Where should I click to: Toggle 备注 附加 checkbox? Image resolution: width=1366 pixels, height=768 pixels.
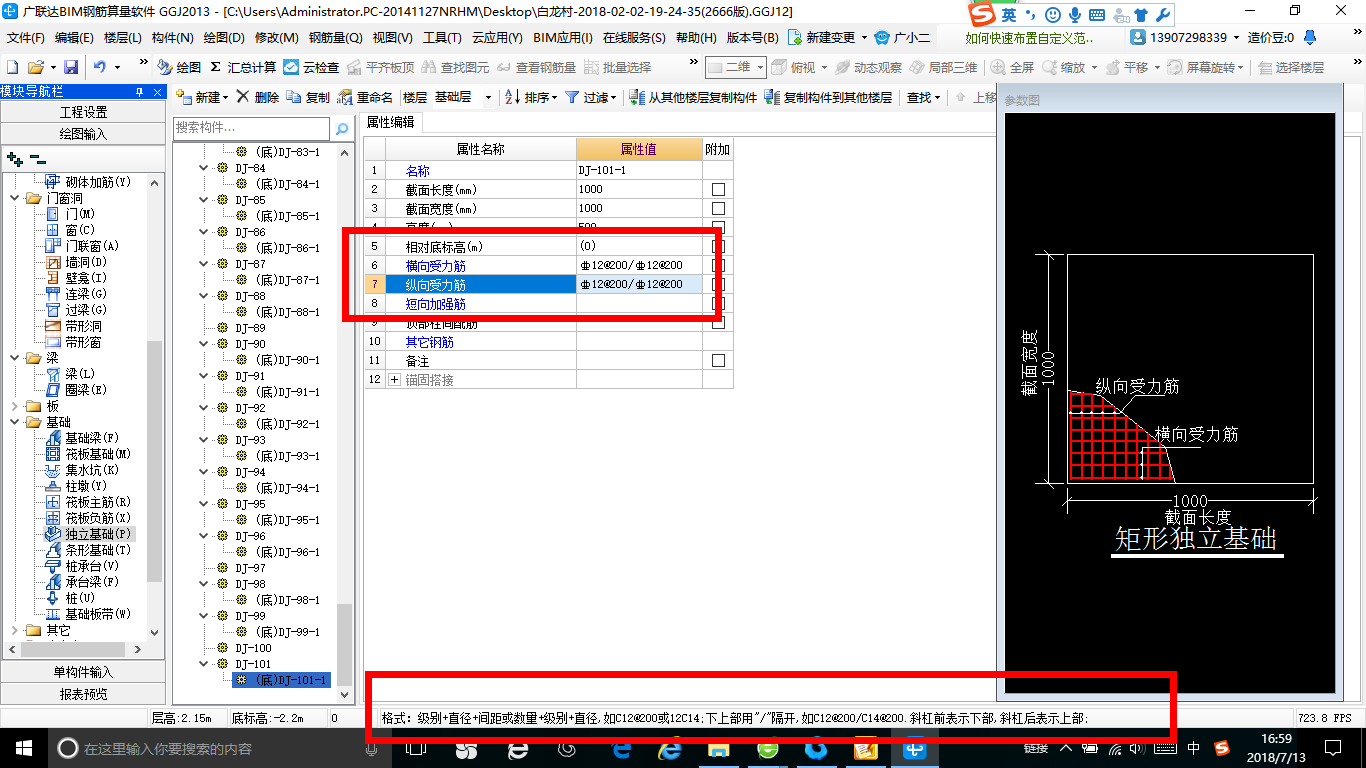(x=717, y=360)
